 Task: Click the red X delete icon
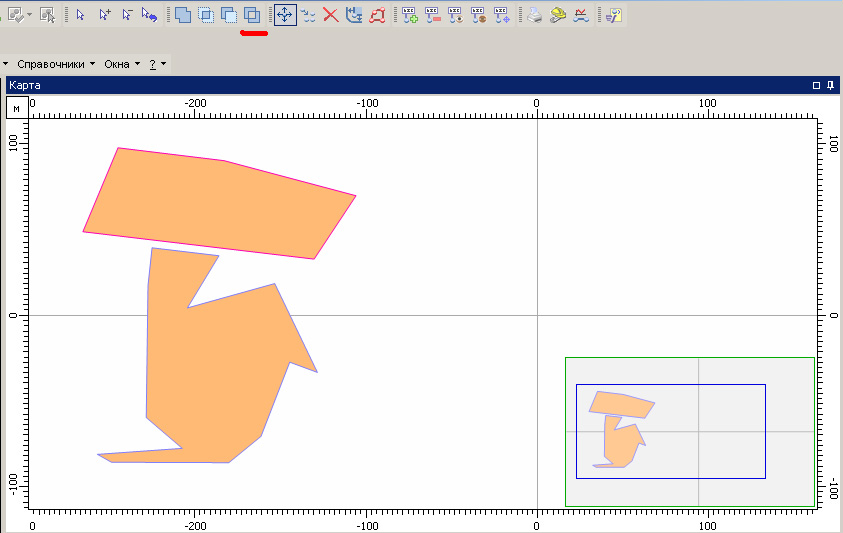(331, 15)
